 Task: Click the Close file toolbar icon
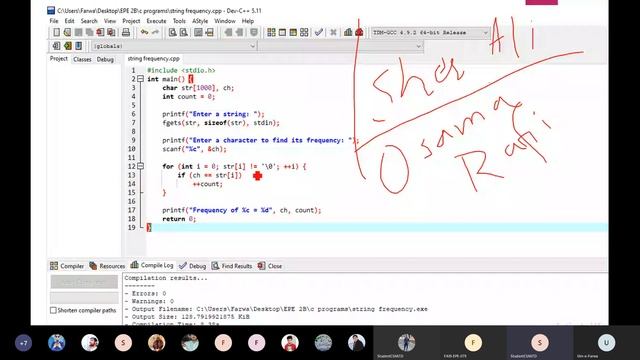(100, 32)
